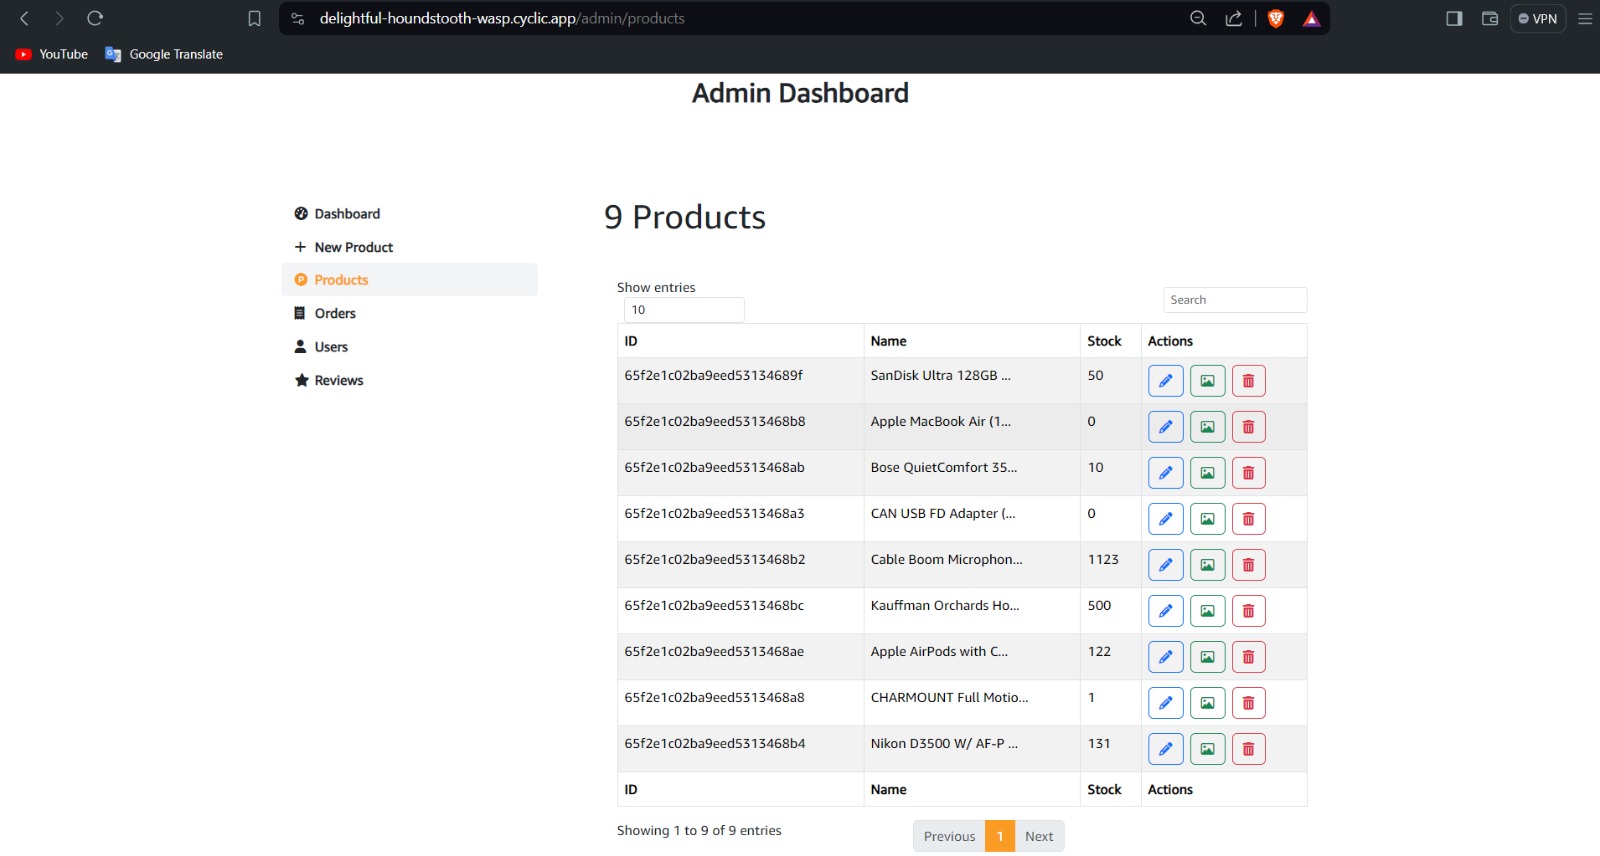Edit the CHARMOUNT Full Motion product
Screen dimensions: 1600x856
[x=1166, y=703]
